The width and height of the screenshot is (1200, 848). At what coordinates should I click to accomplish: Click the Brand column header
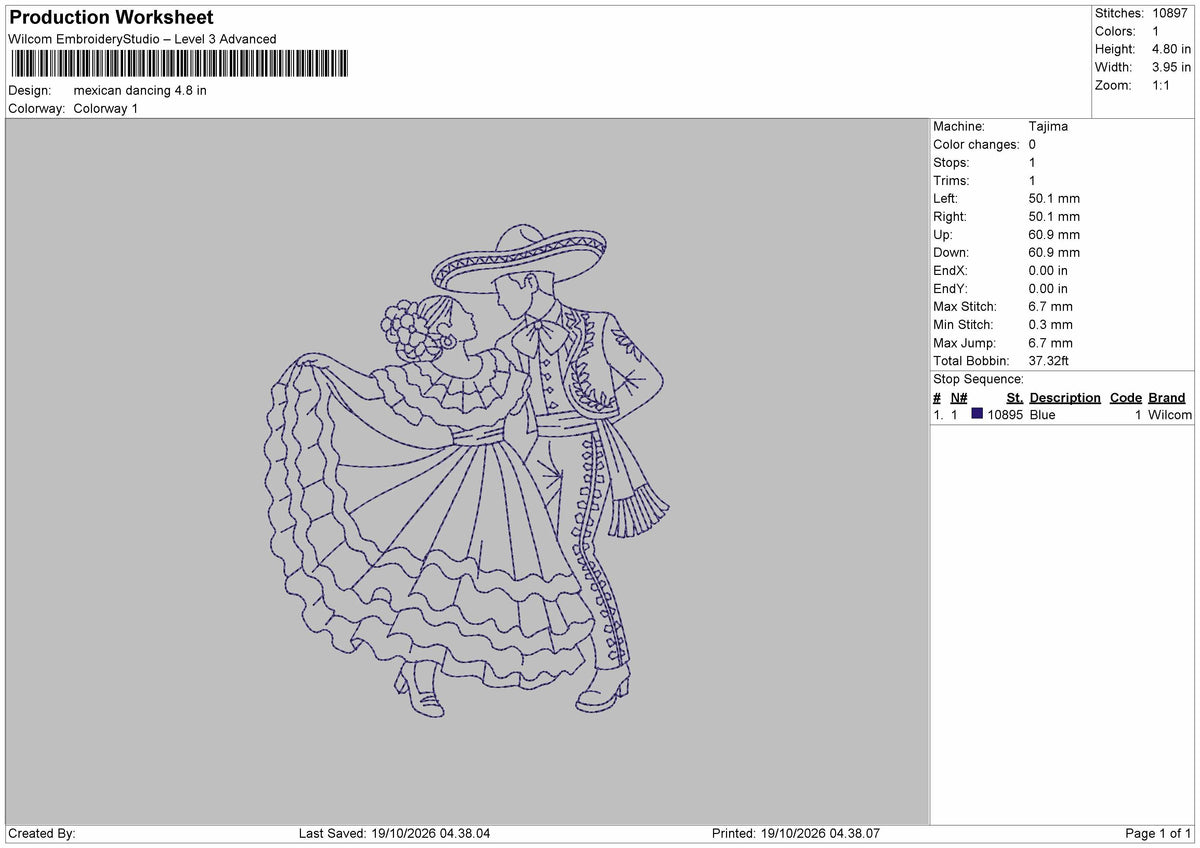click(x=1167, y=397)
